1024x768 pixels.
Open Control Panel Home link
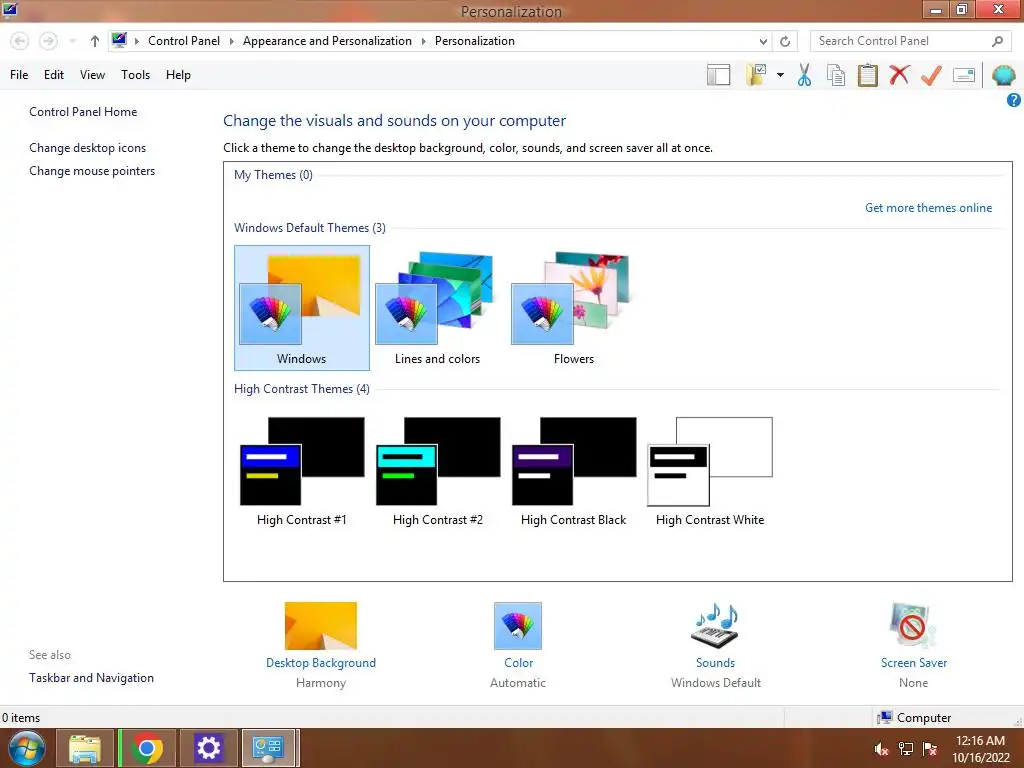(83, 112)
